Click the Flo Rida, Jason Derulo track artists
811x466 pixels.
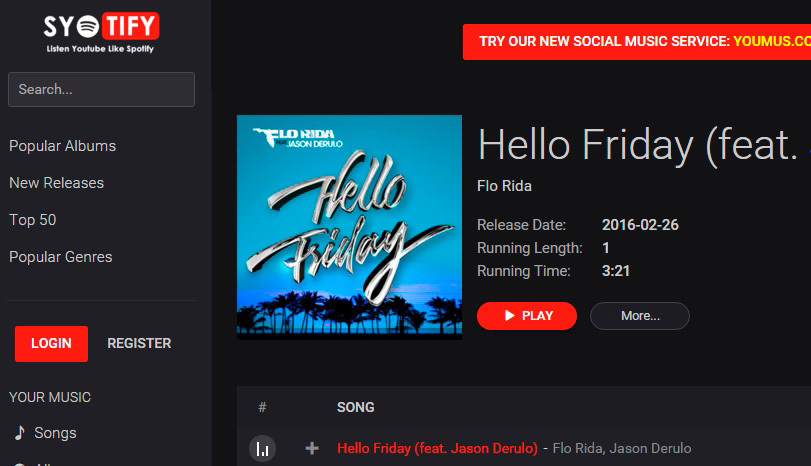click(621, 448)
